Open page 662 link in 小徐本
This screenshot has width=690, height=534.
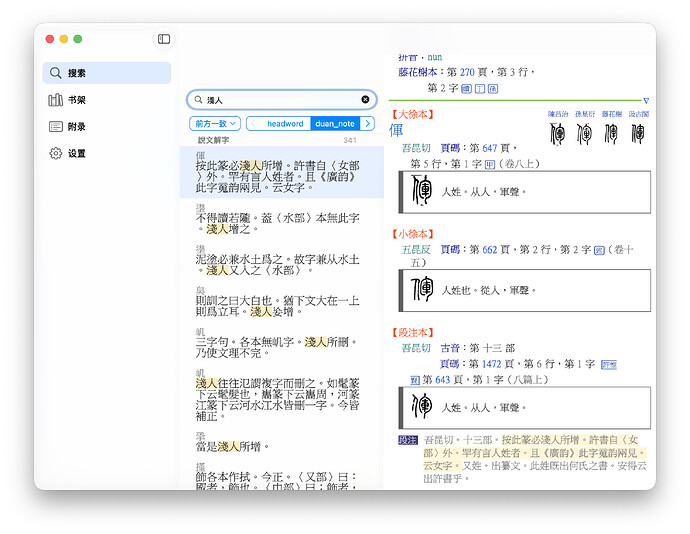click(x=489, y=250)
